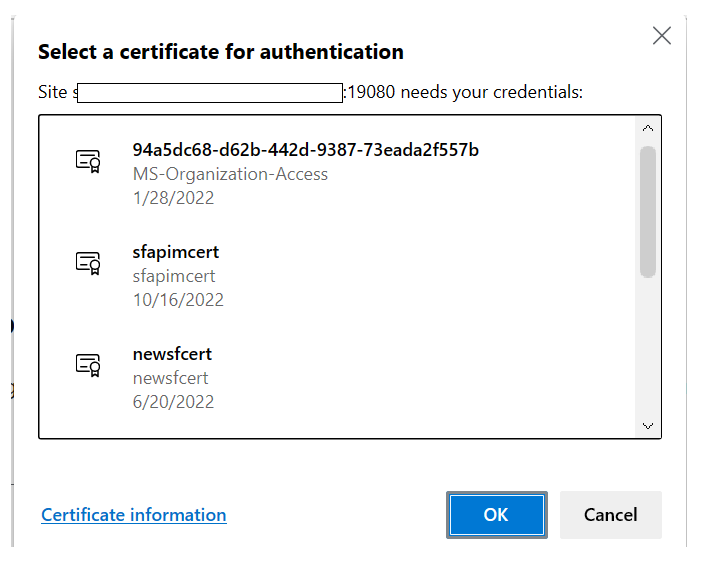Choose the bold newsfcert certificate title
This screenshot has height=565, width=704.
[x=172, y=354]
